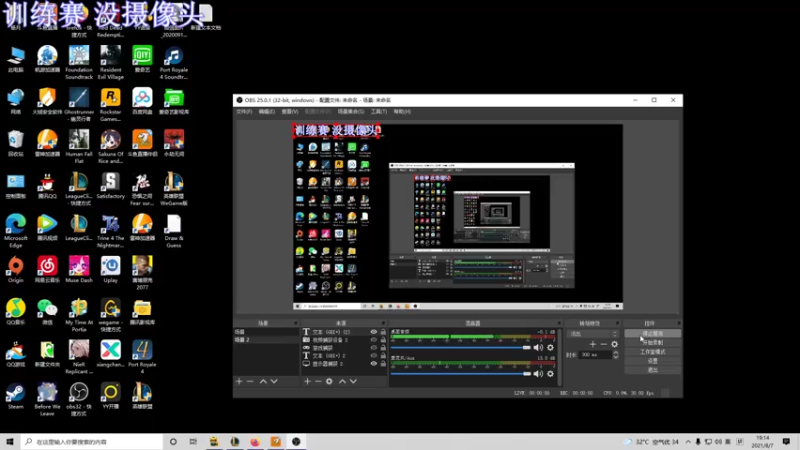Mute the 麦克风/Aux audio channel
The image size is (800, 450).
[538, 374]
